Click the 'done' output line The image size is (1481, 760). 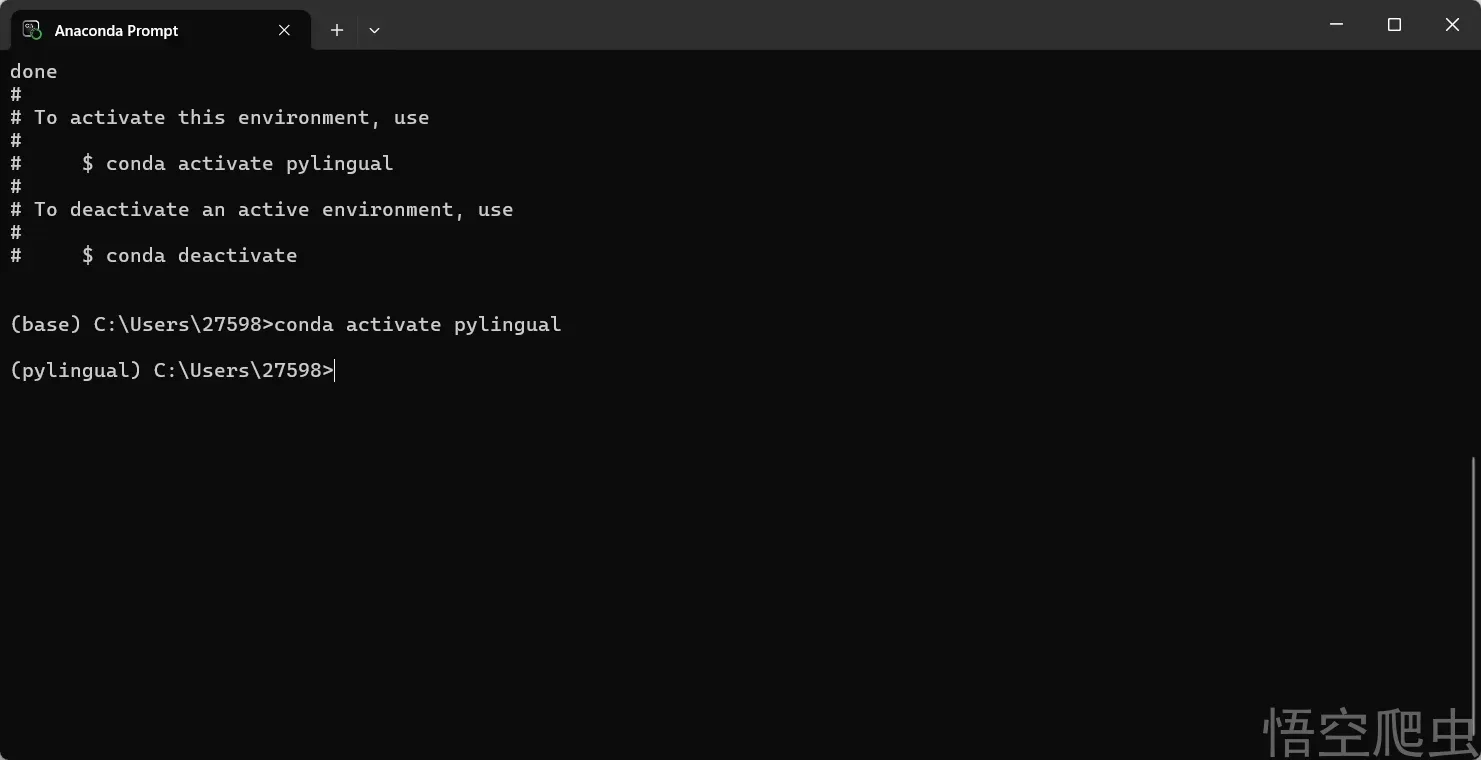(x=33, y=72)
